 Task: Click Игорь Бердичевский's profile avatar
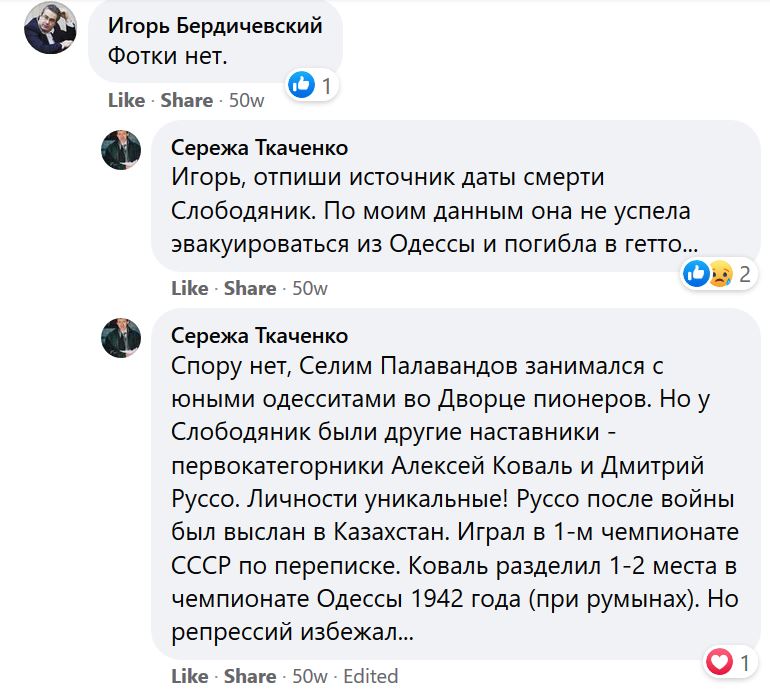pyautogui.click(x=50, y=28)
